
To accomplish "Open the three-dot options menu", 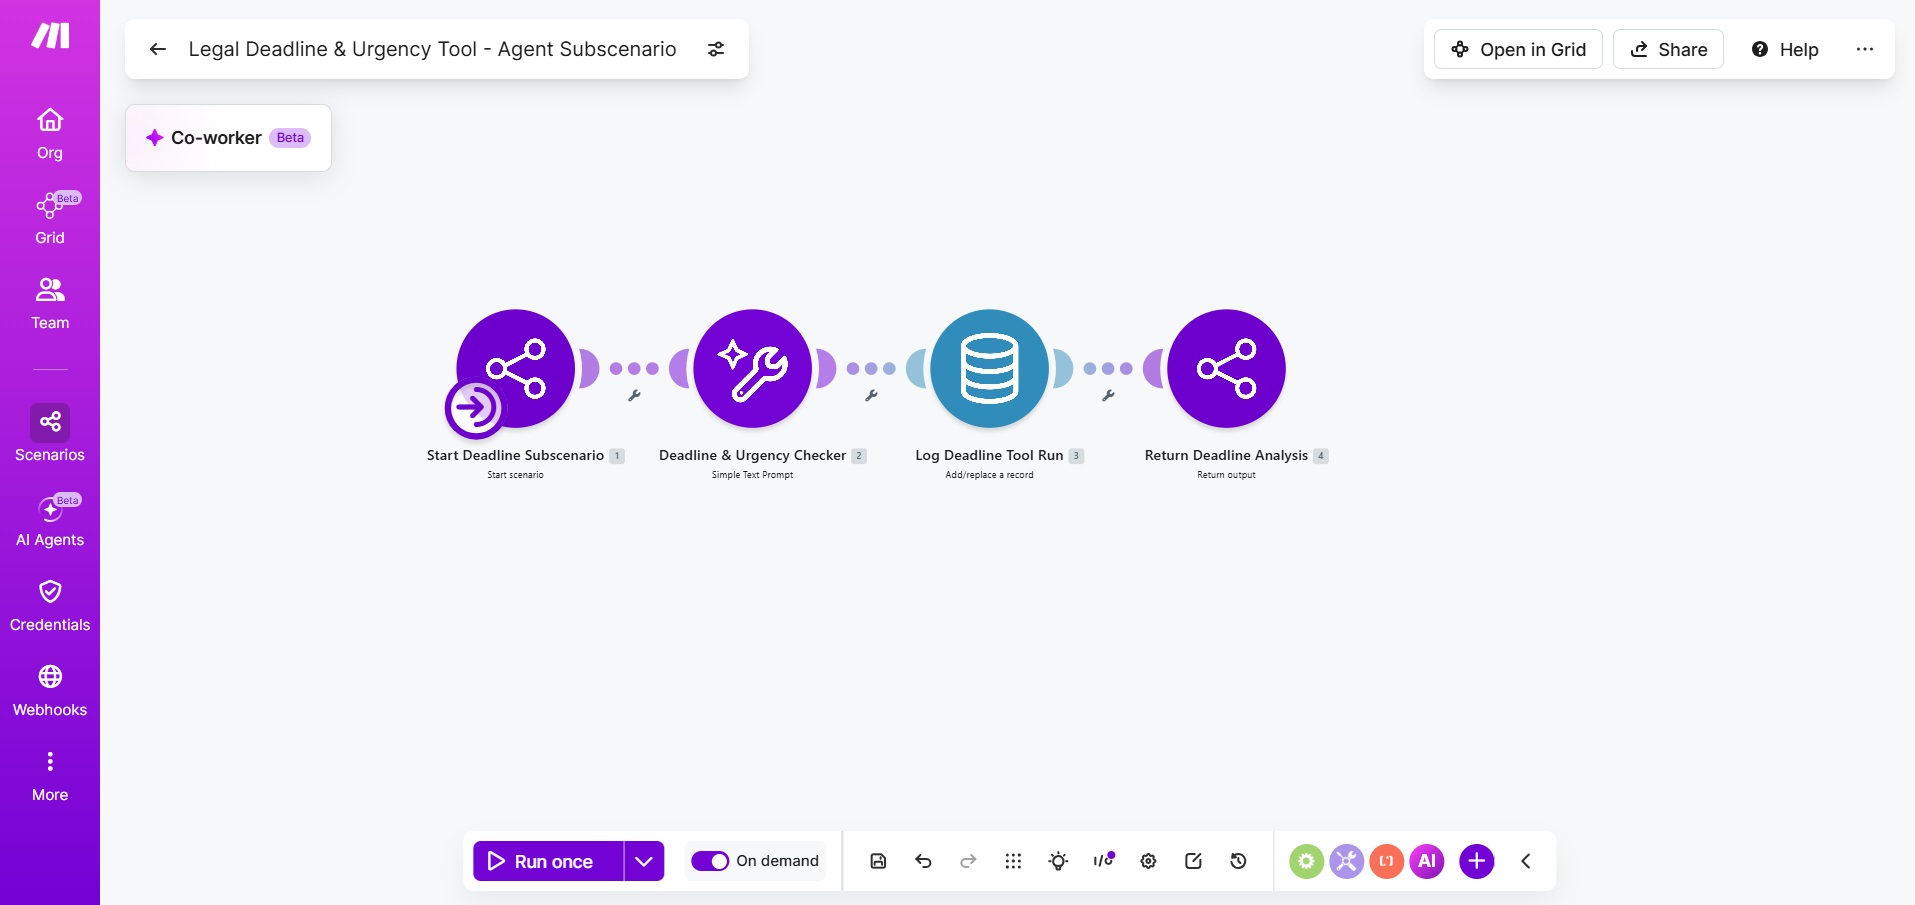I will click(1865, 49).
